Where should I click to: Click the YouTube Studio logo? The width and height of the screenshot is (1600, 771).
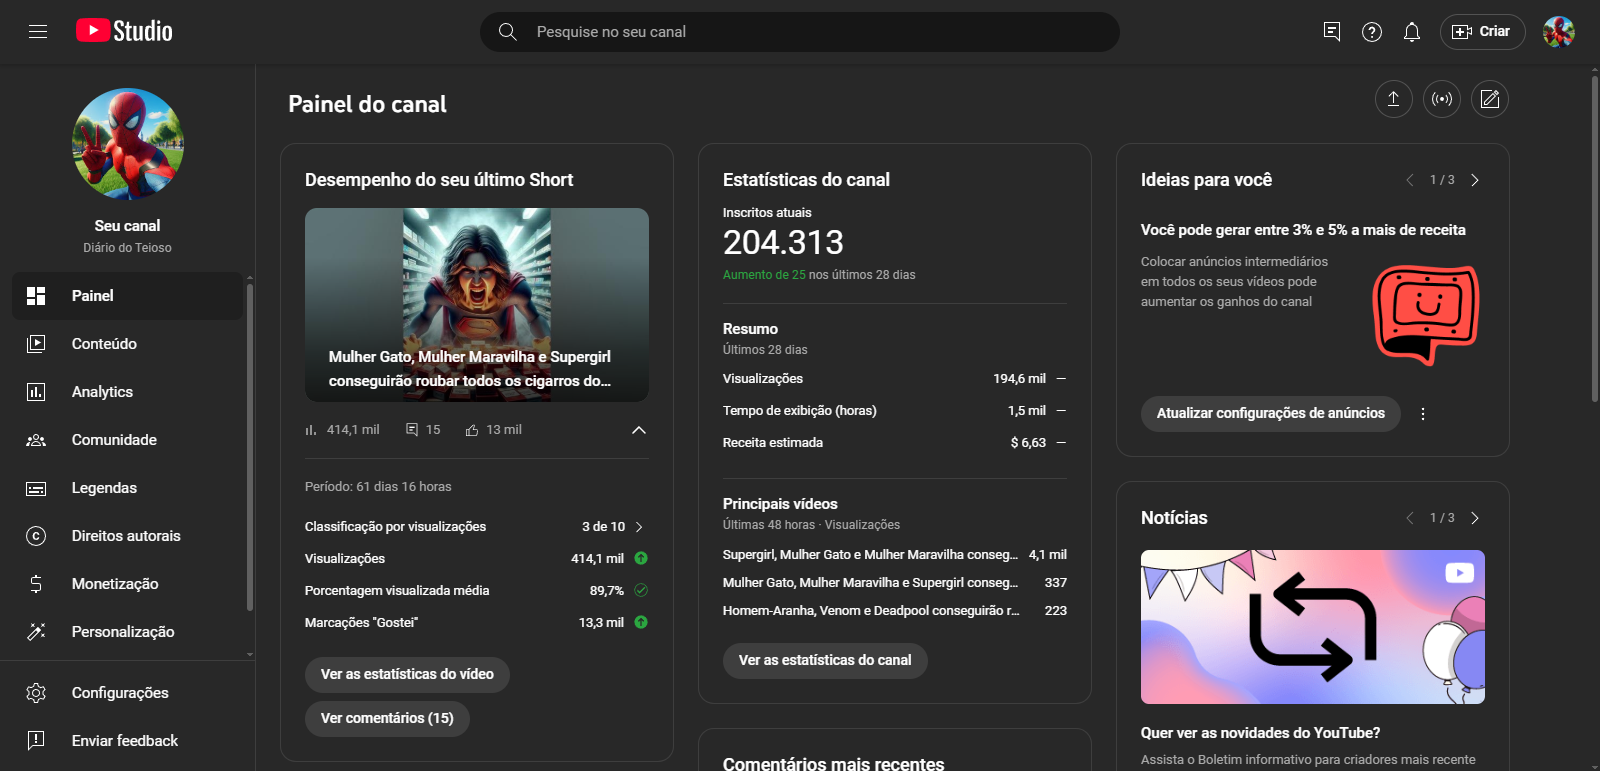pos(124,31)
